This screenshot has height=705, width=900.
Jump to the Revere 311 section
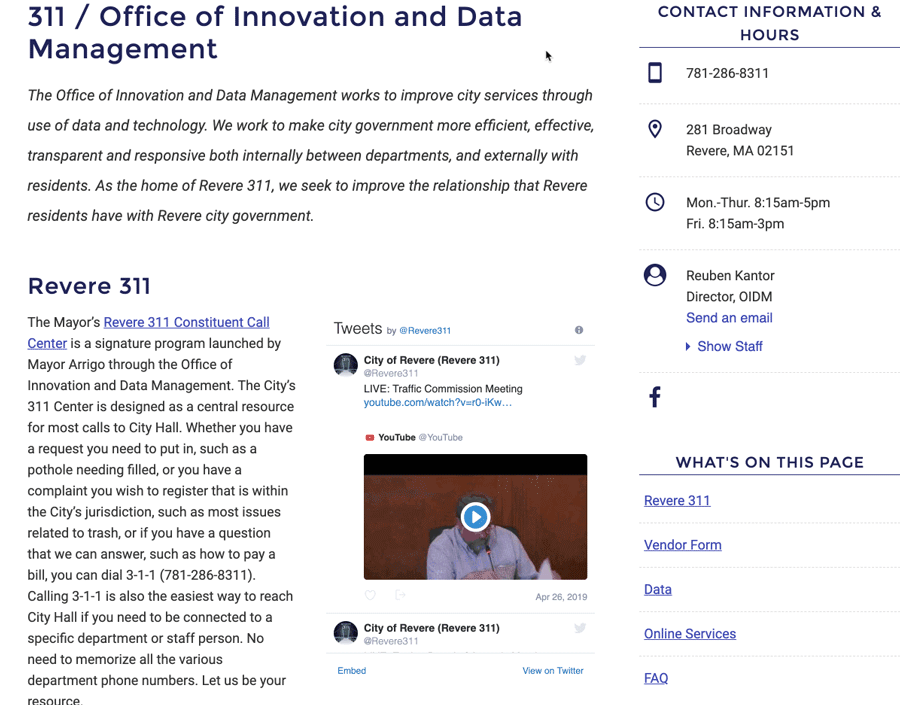tap(677, 501)
